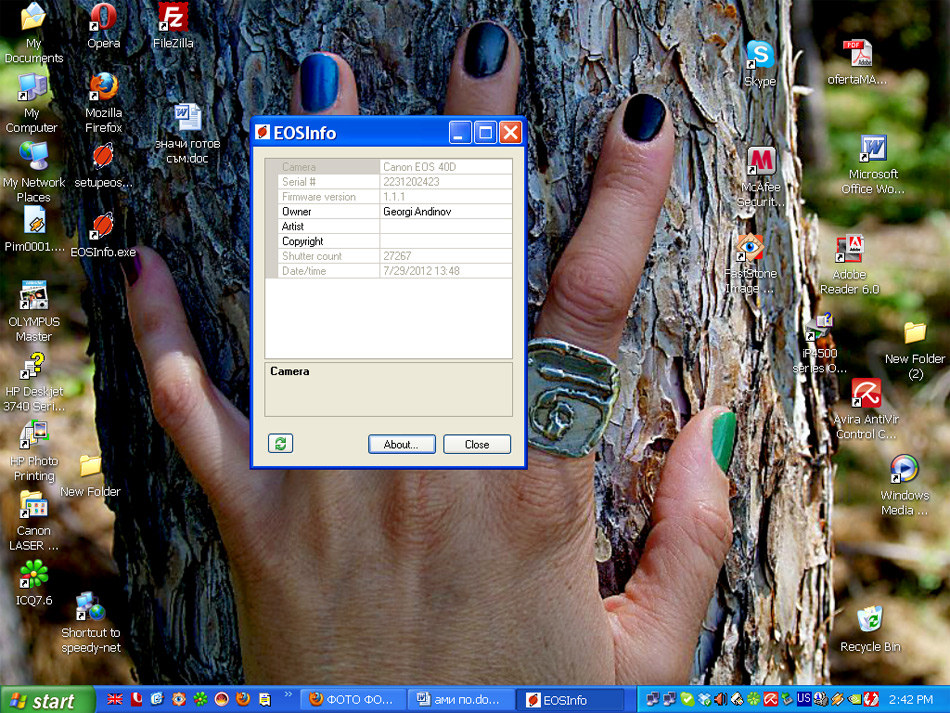Click the Windows Start button
Screen dimensions: 950x713
click(x=41, y=700)
